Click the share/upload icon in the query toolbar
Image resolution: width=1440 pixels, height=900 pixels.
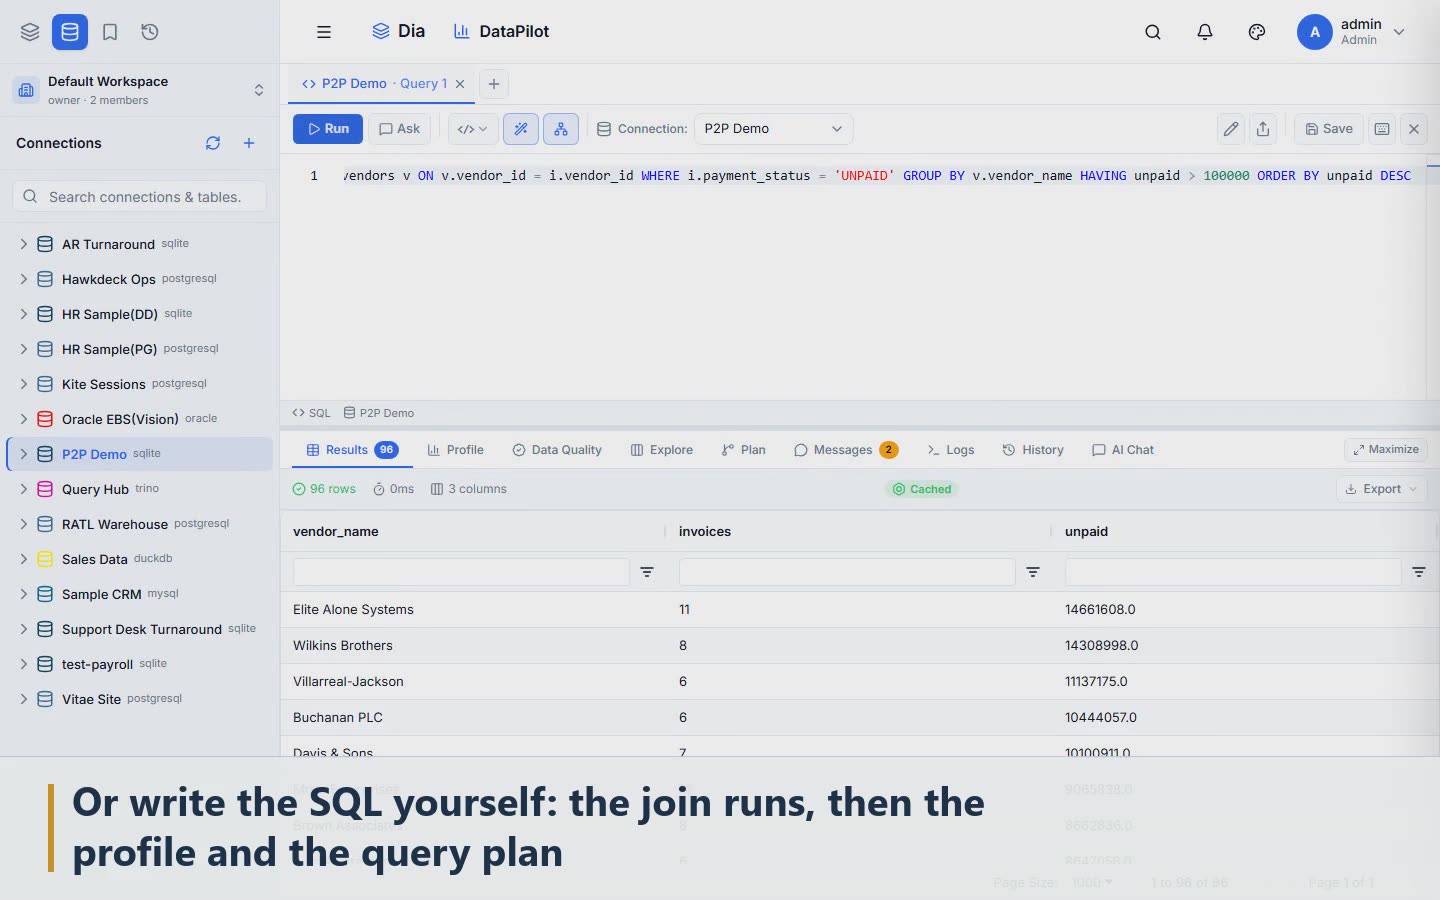click(1263, 129)
